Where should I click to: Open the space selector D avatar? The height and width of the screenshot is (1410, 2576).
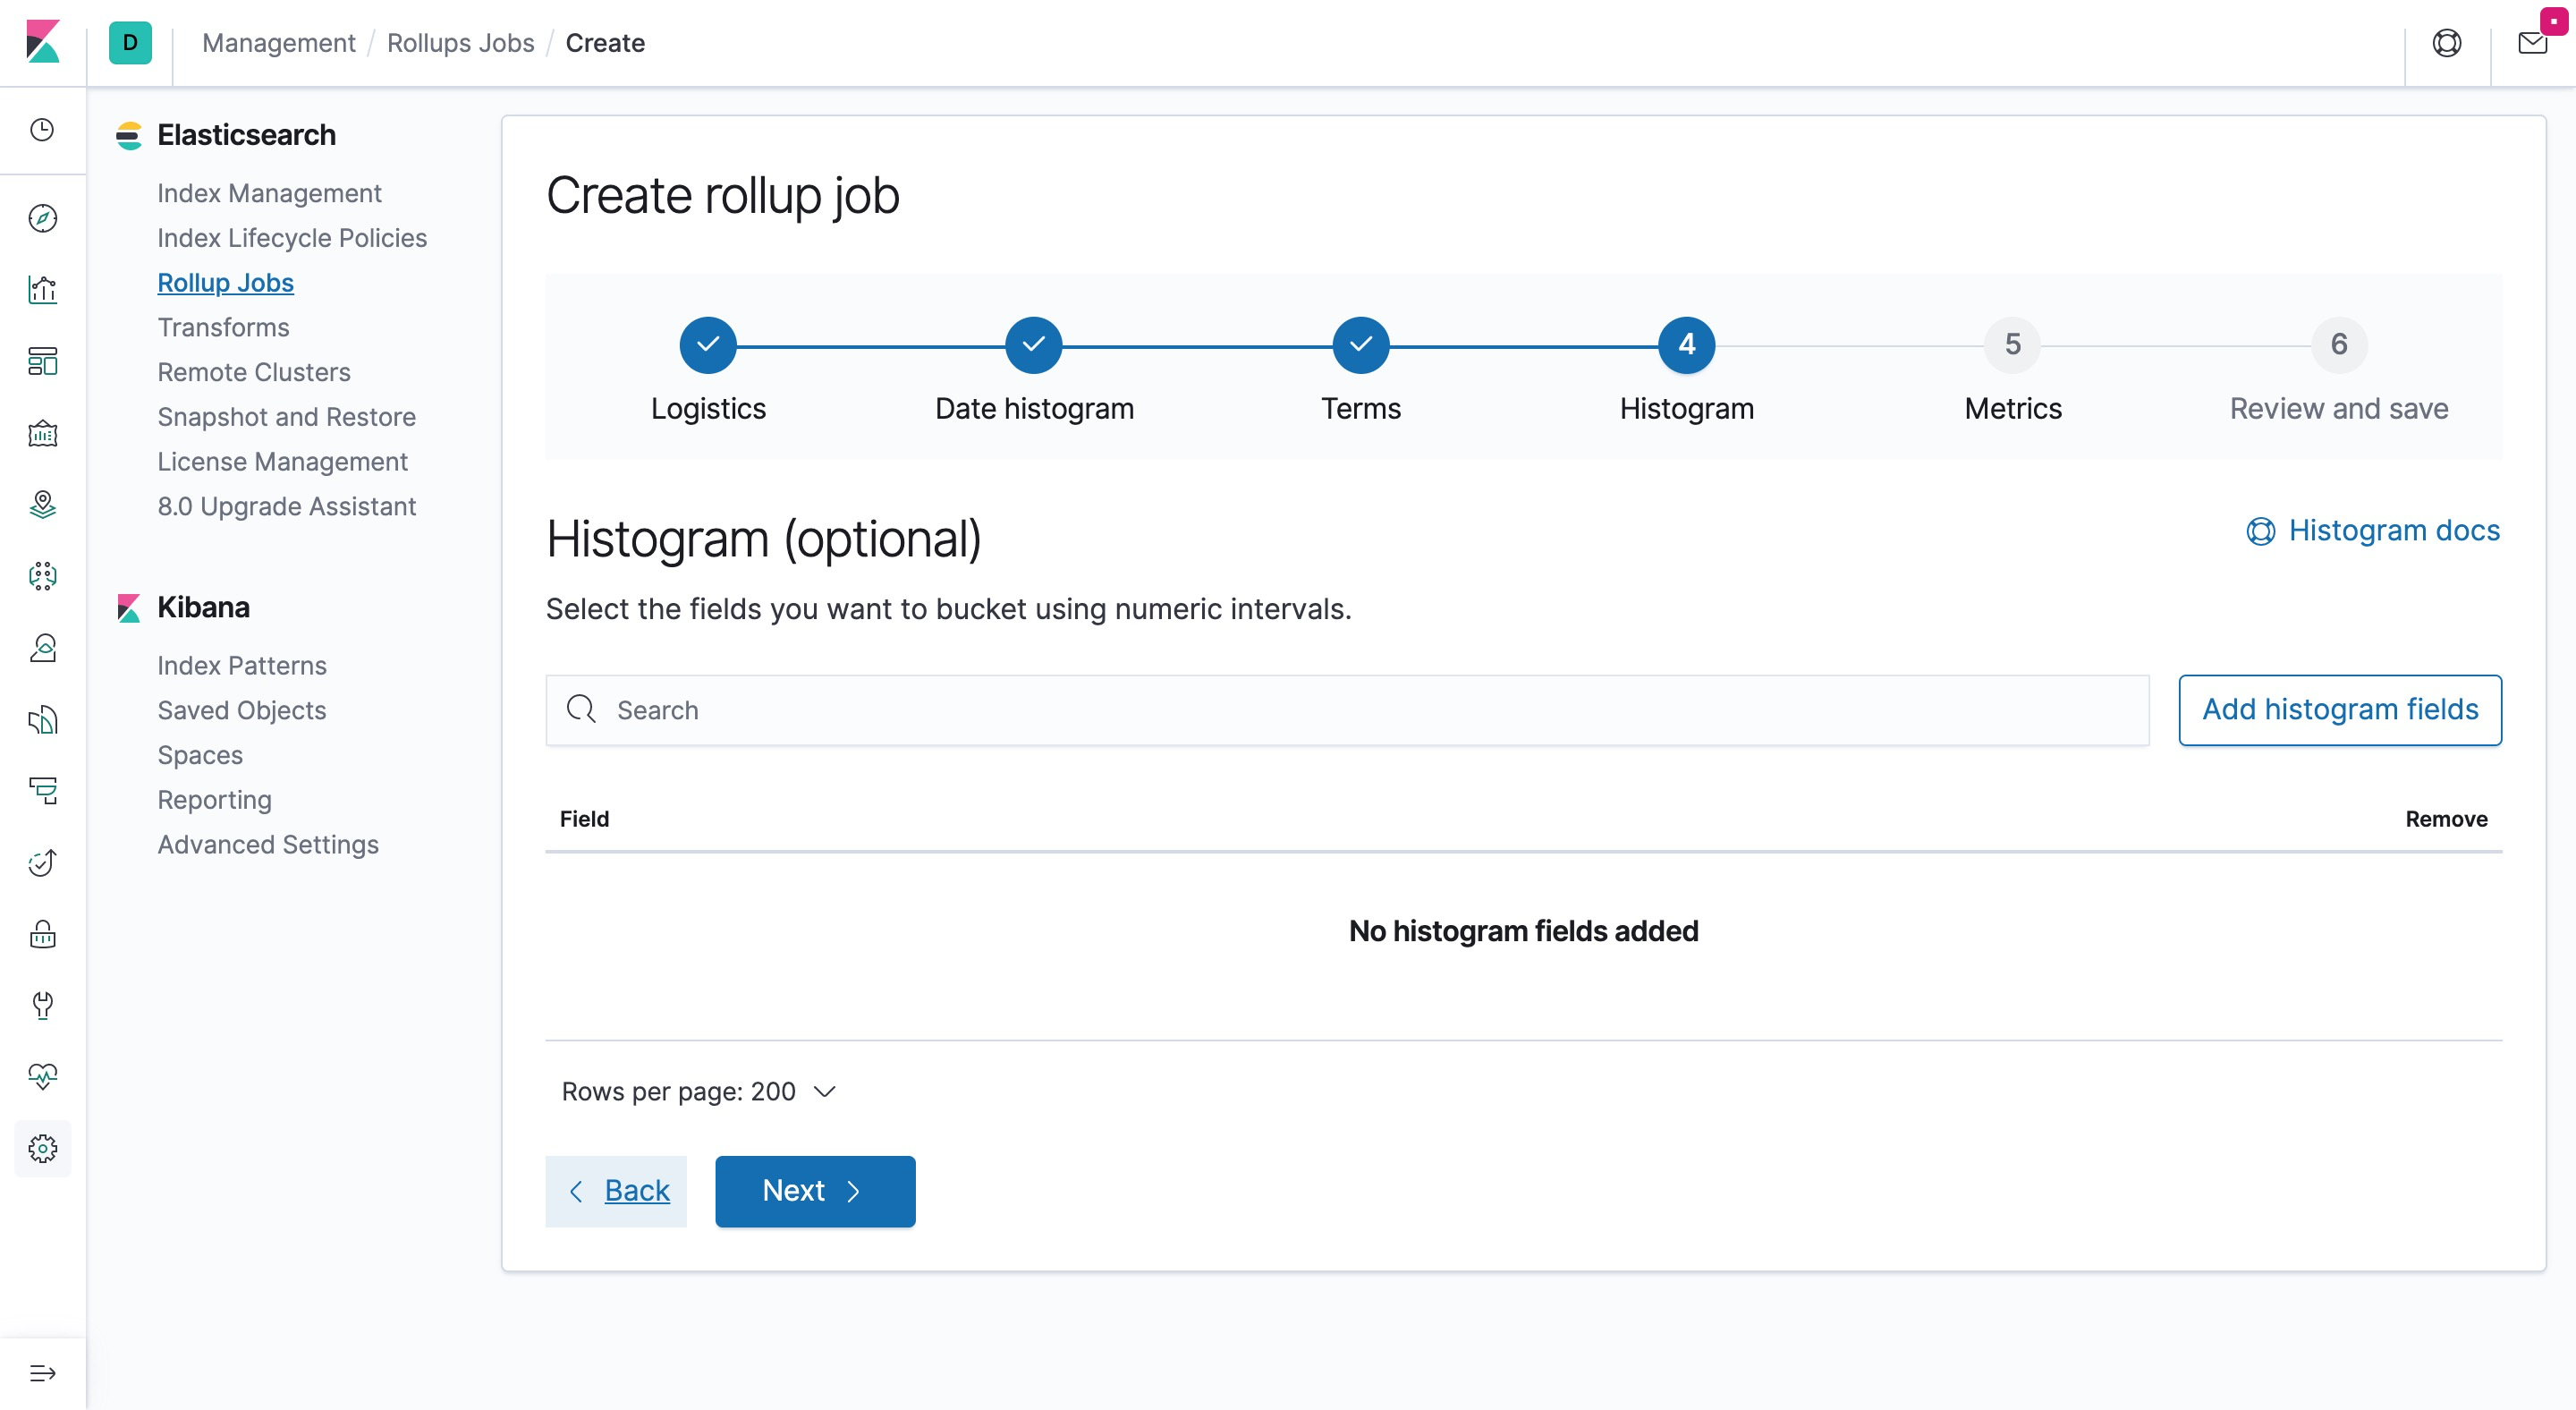coord(130,43)
